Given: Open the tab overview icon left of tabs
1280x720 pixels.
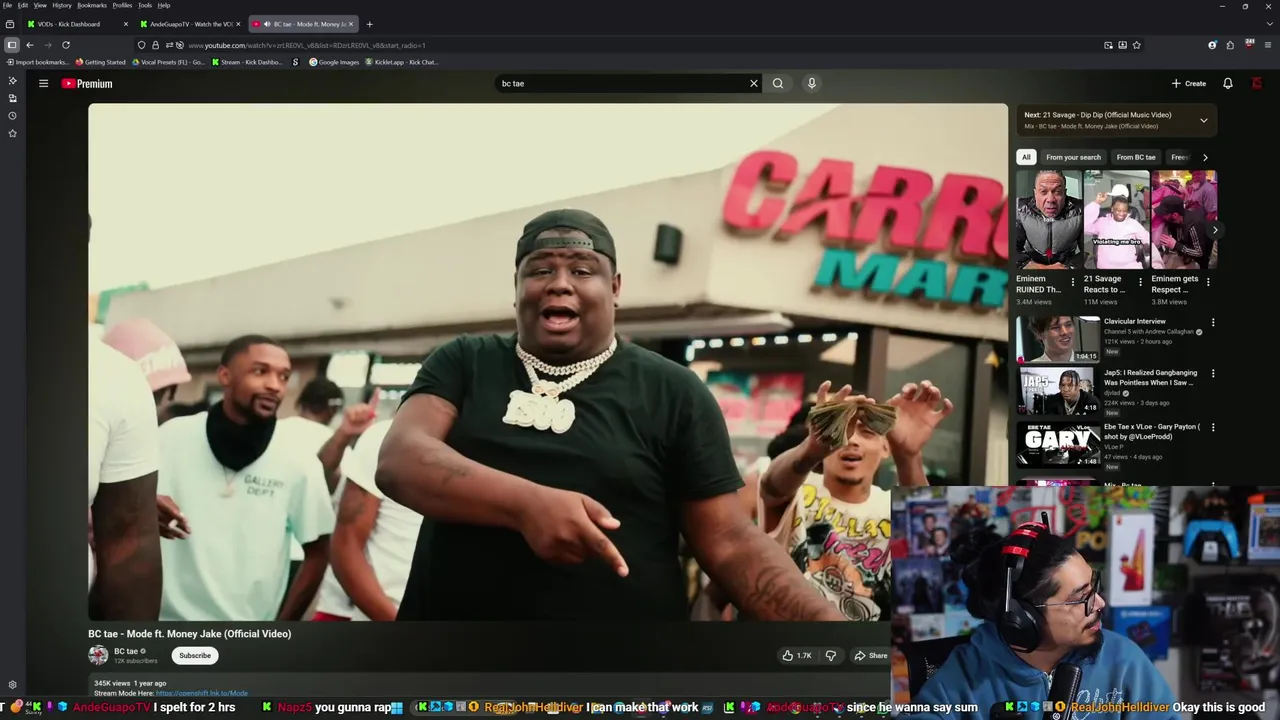Looking at the screenshot, I should click(x=10, y=24).
